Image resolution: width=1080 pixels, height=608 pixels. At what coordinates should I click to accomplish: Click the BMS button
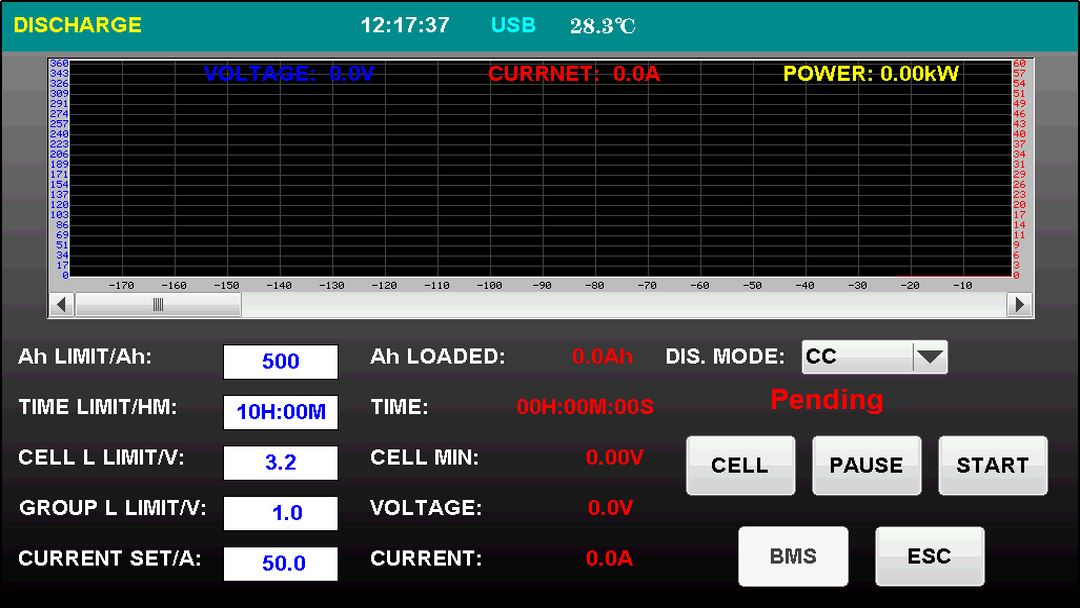coord(793,556)
